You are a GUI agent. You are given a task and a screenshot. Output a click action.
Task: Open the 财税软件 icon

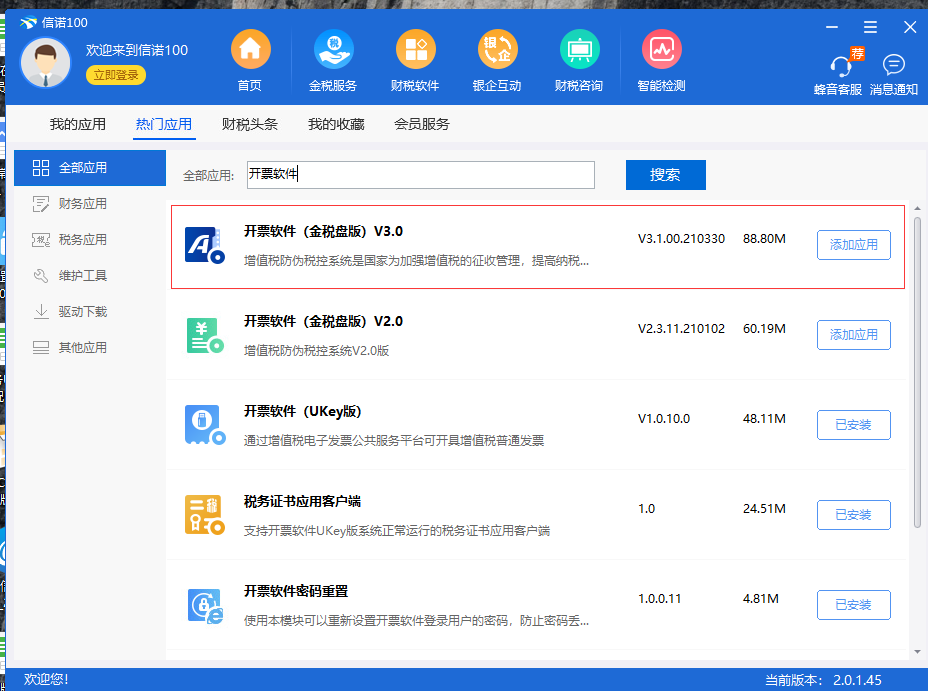(415, 49)
